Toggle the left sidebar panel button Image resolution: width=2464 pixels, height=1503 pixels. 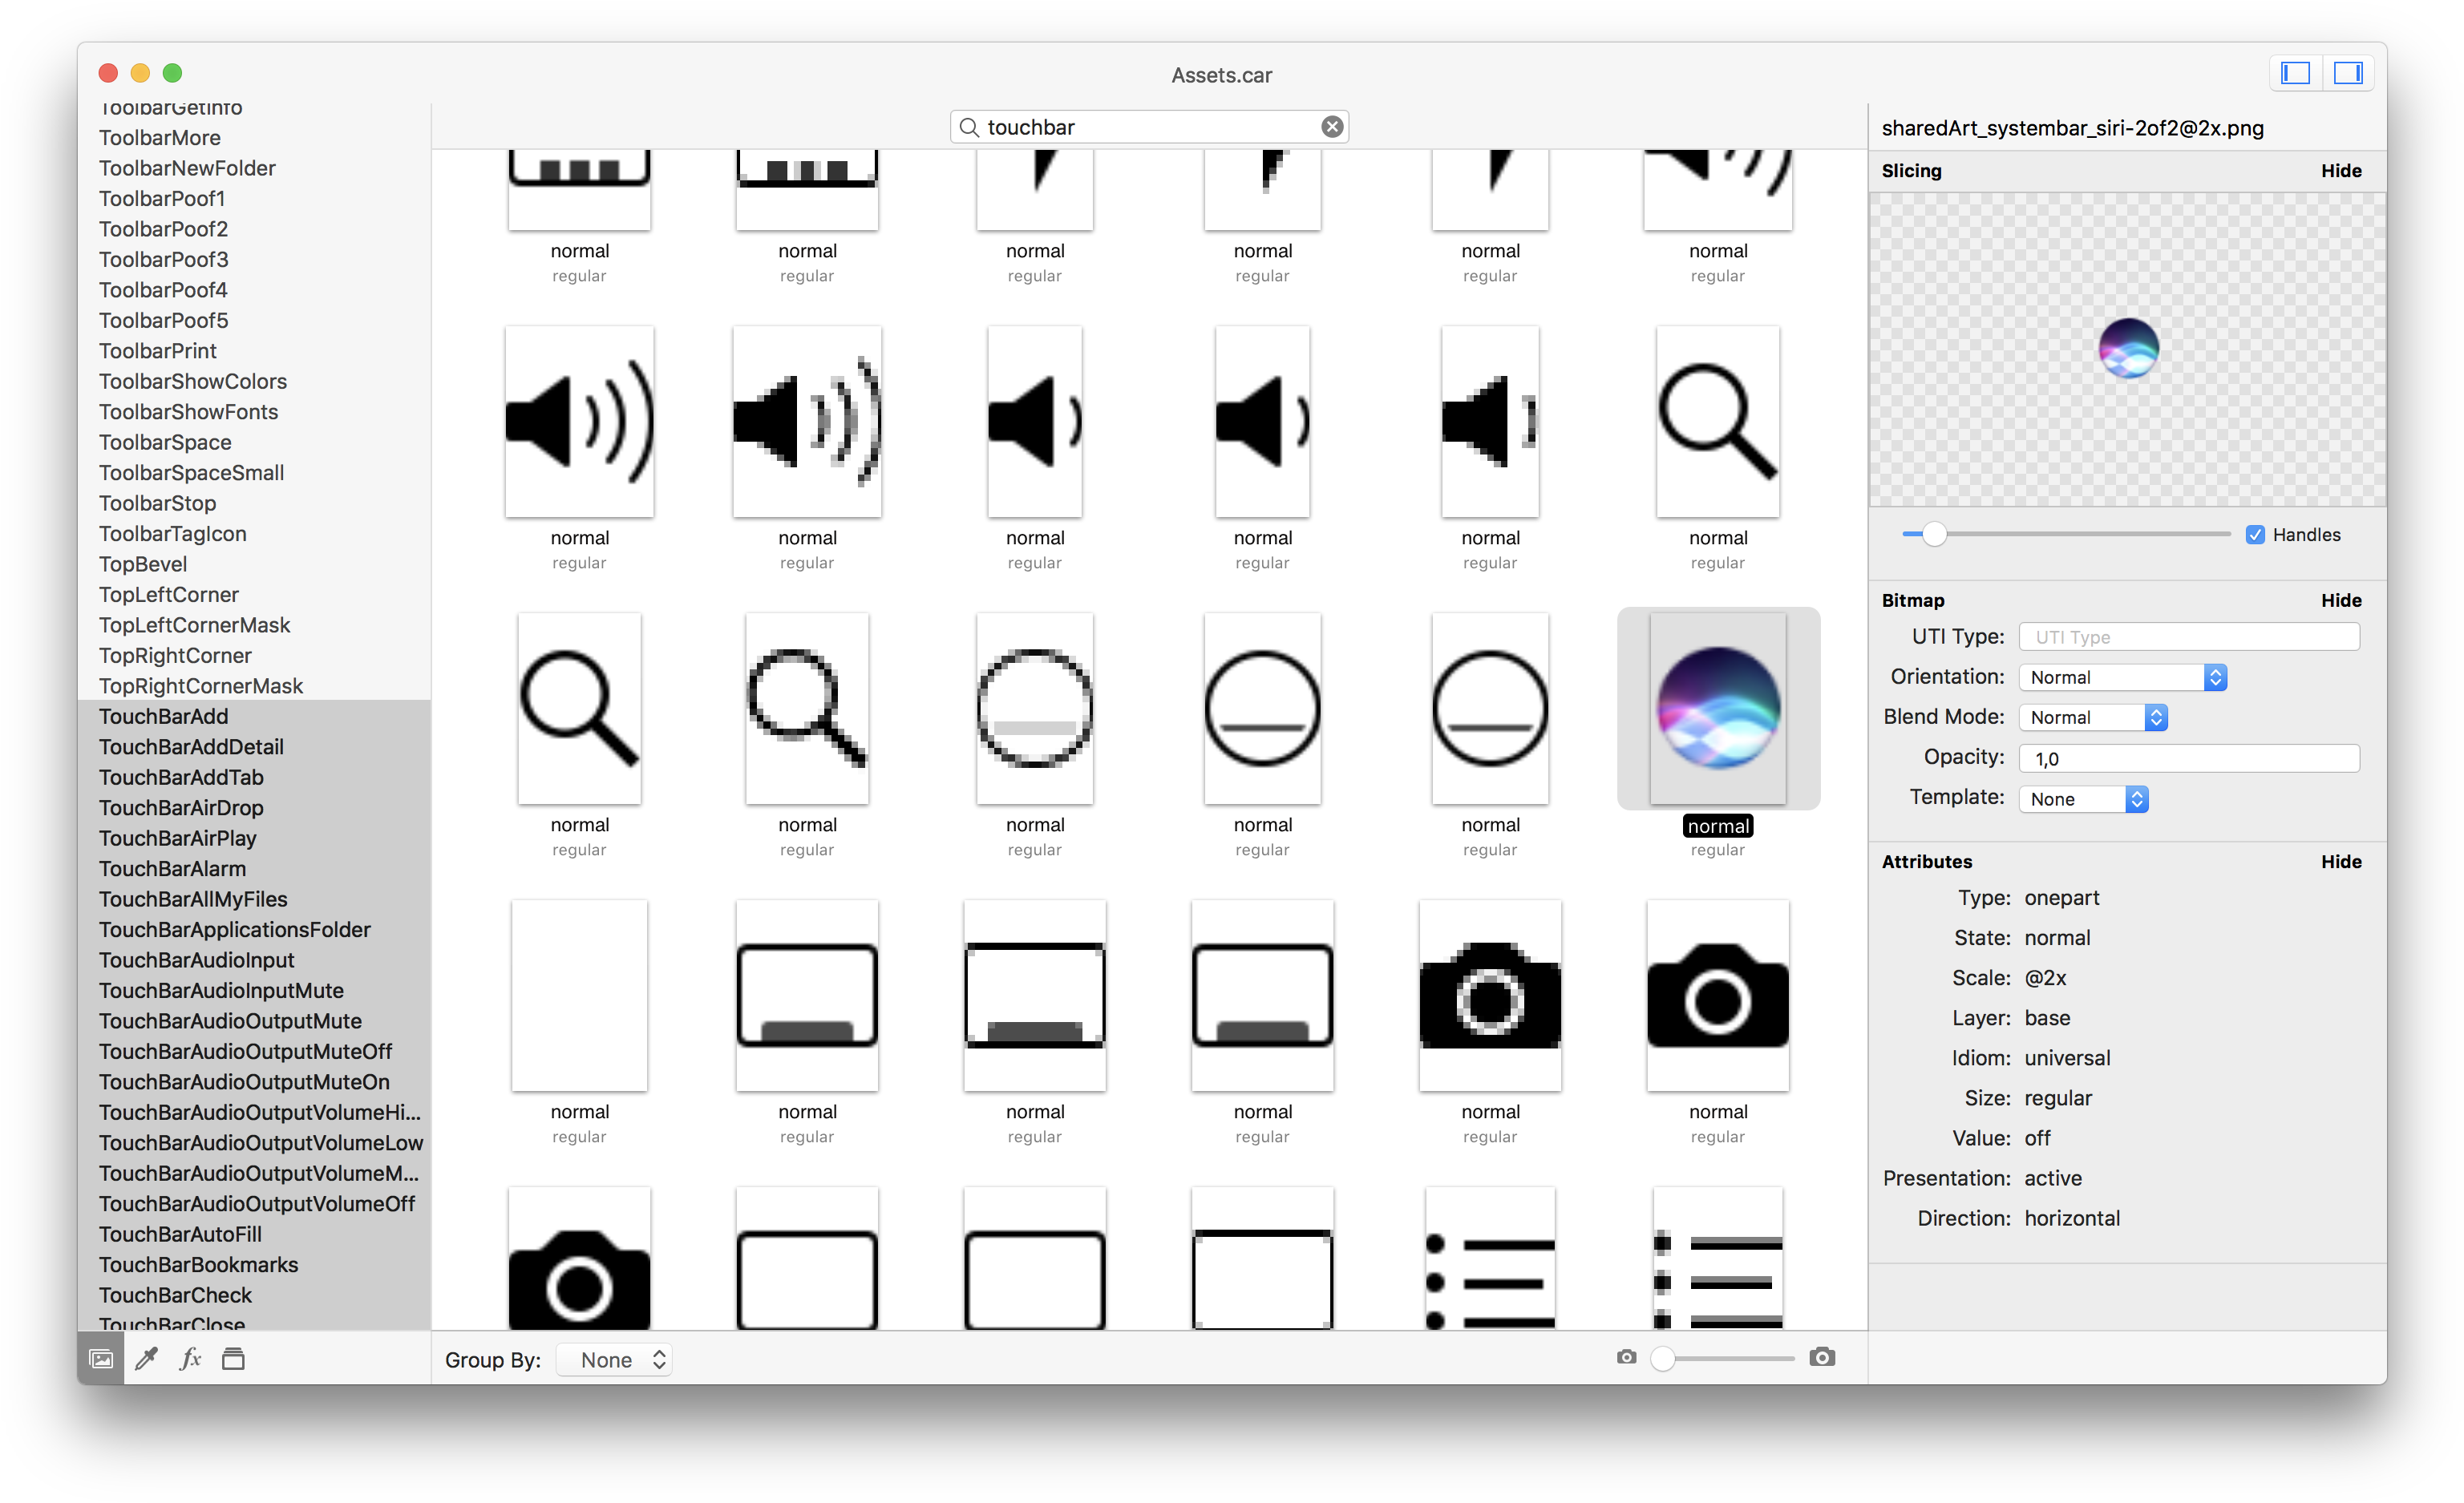[x=2295, y=73]
